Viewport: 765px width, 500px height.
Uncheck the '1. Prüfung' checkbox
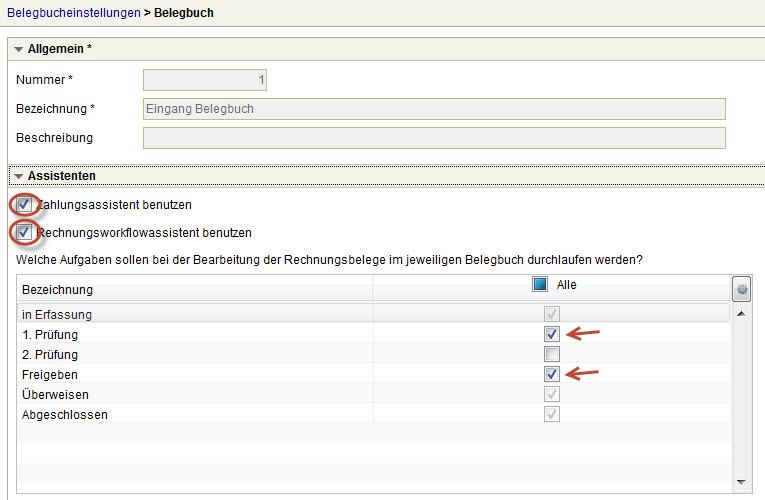pos(552,334)
